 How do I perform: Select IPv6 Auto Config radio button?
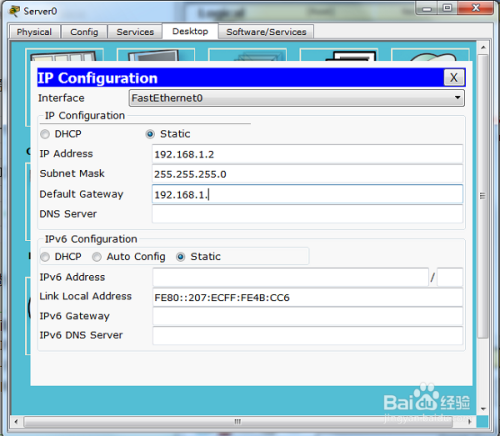(97, 257)
